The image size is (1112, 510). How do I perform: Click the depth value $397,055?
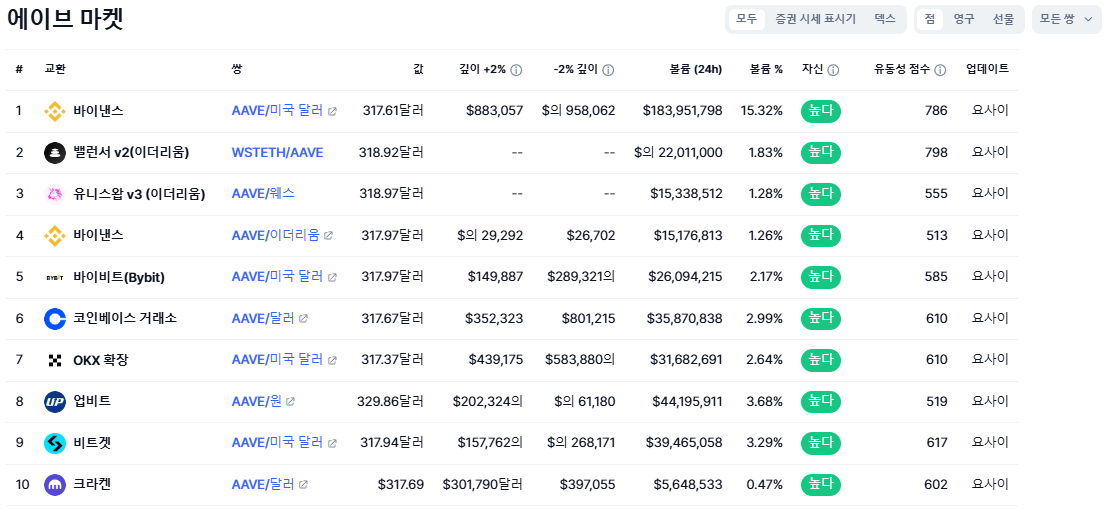point(587,484)
